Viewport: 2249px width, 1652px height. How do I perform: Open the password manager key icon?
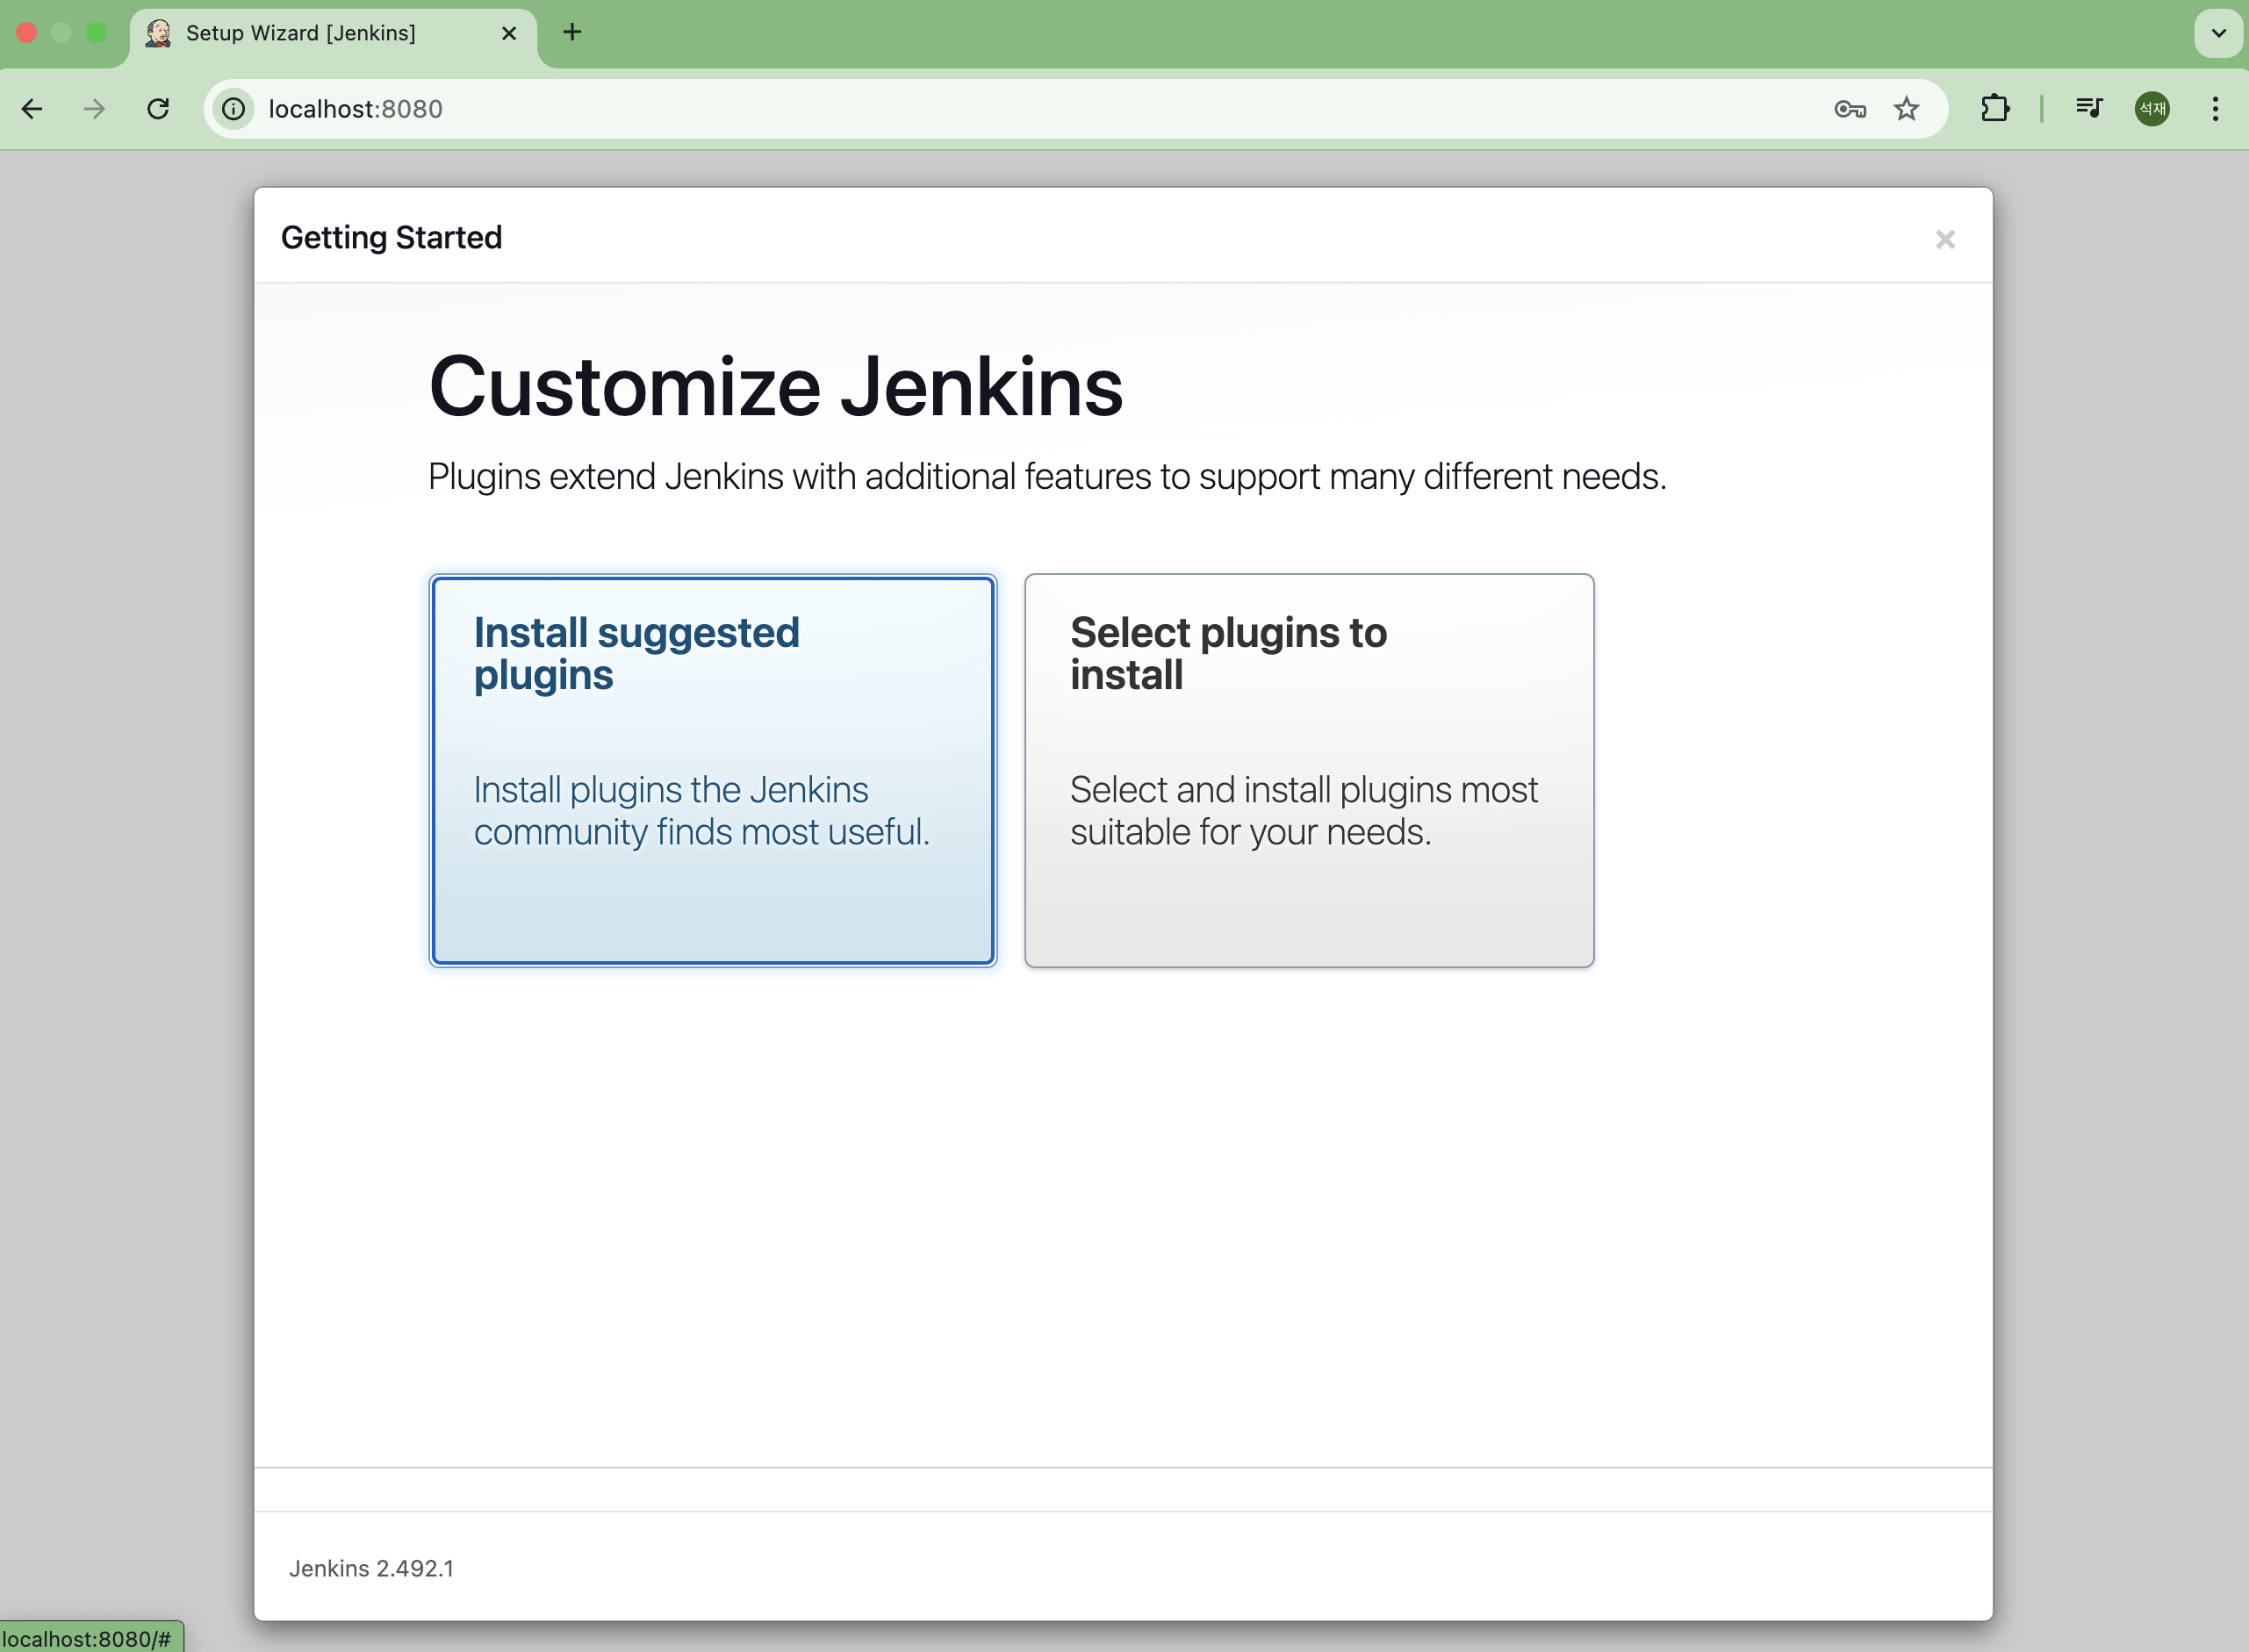tap(1849, 109)
